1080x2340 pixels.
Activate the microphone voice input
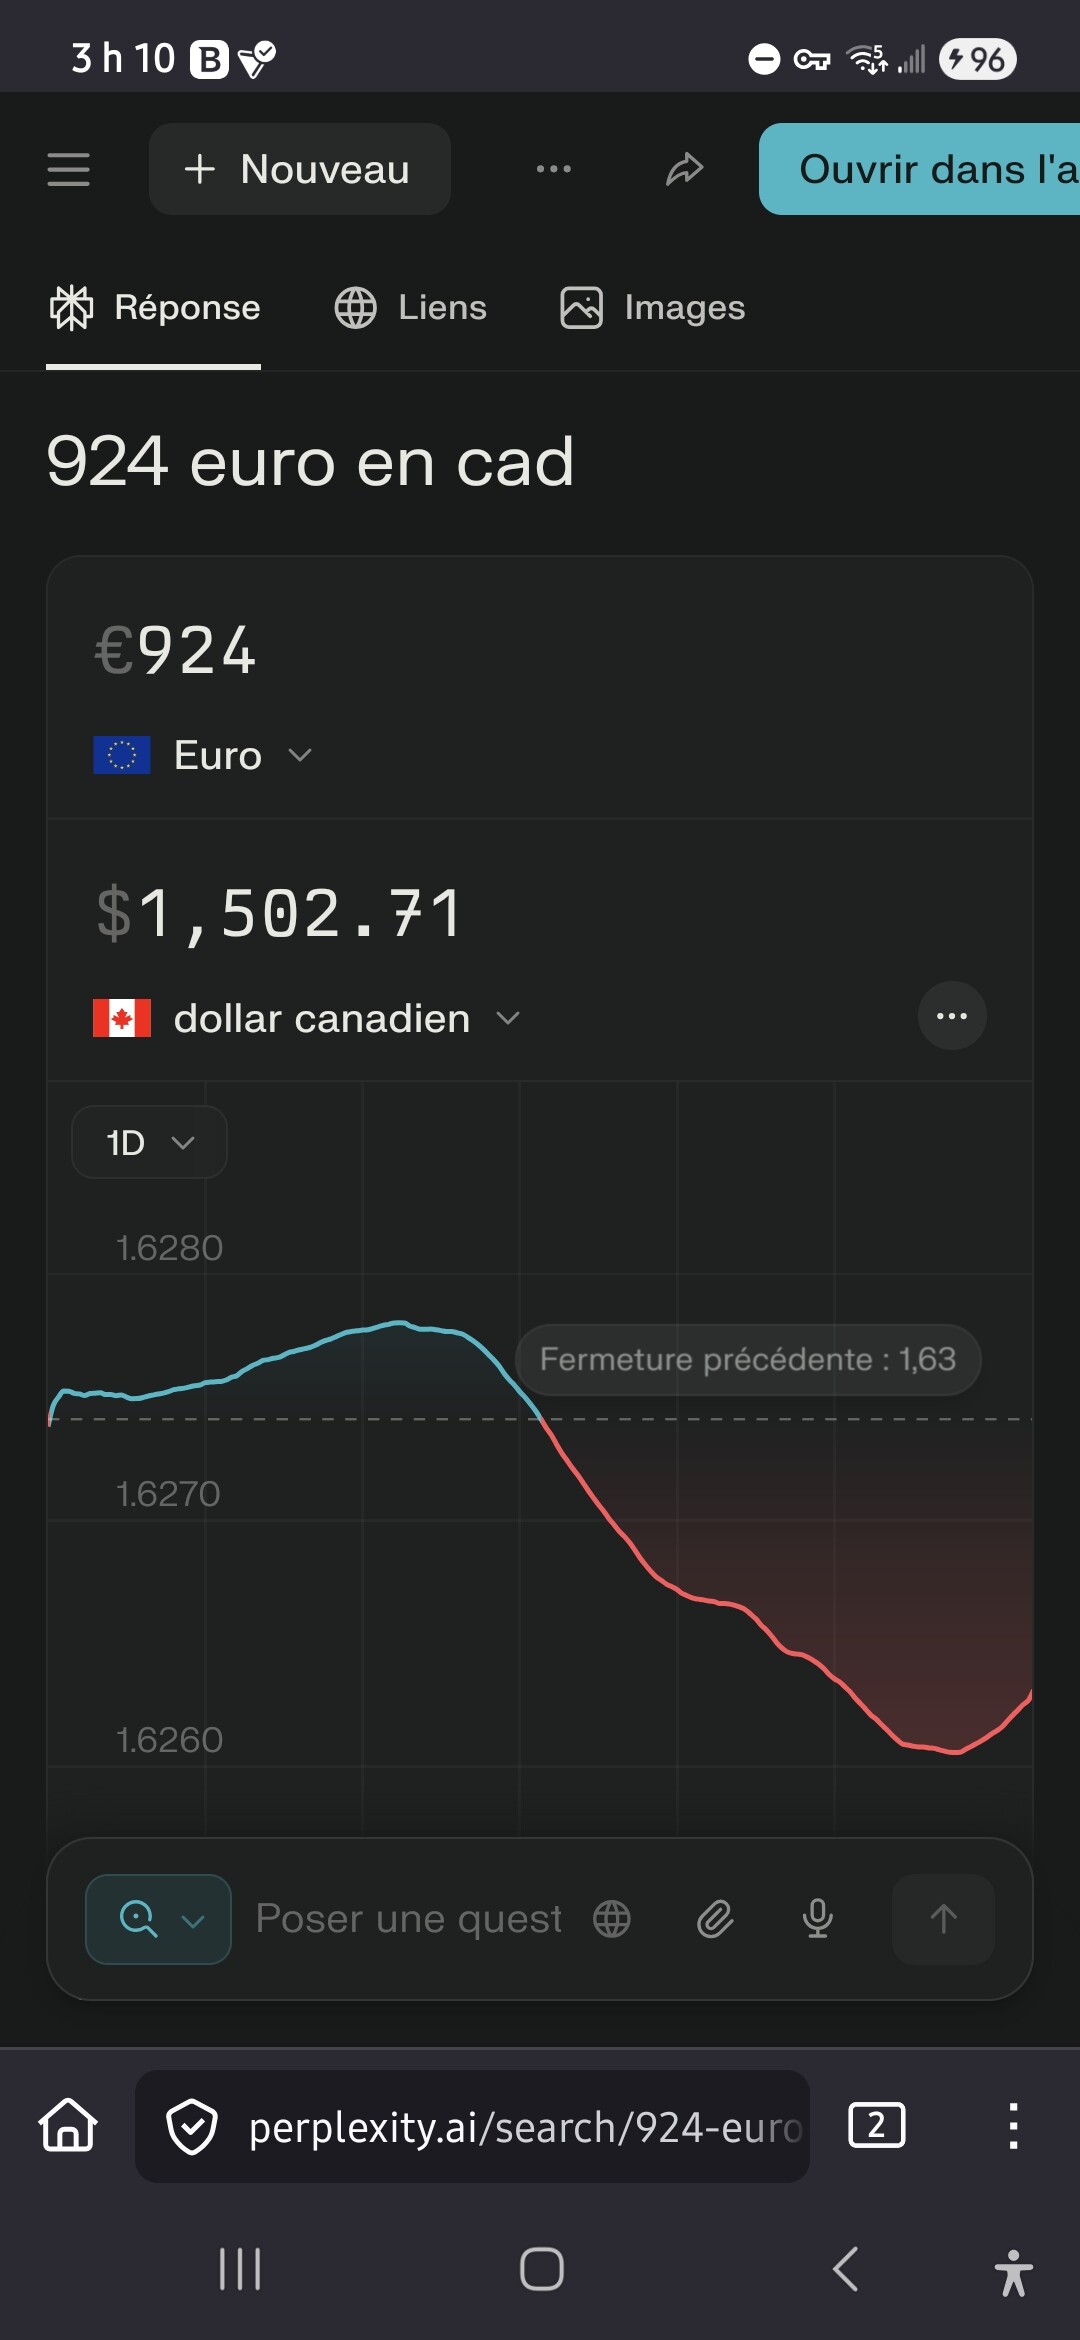(817, 1919)
